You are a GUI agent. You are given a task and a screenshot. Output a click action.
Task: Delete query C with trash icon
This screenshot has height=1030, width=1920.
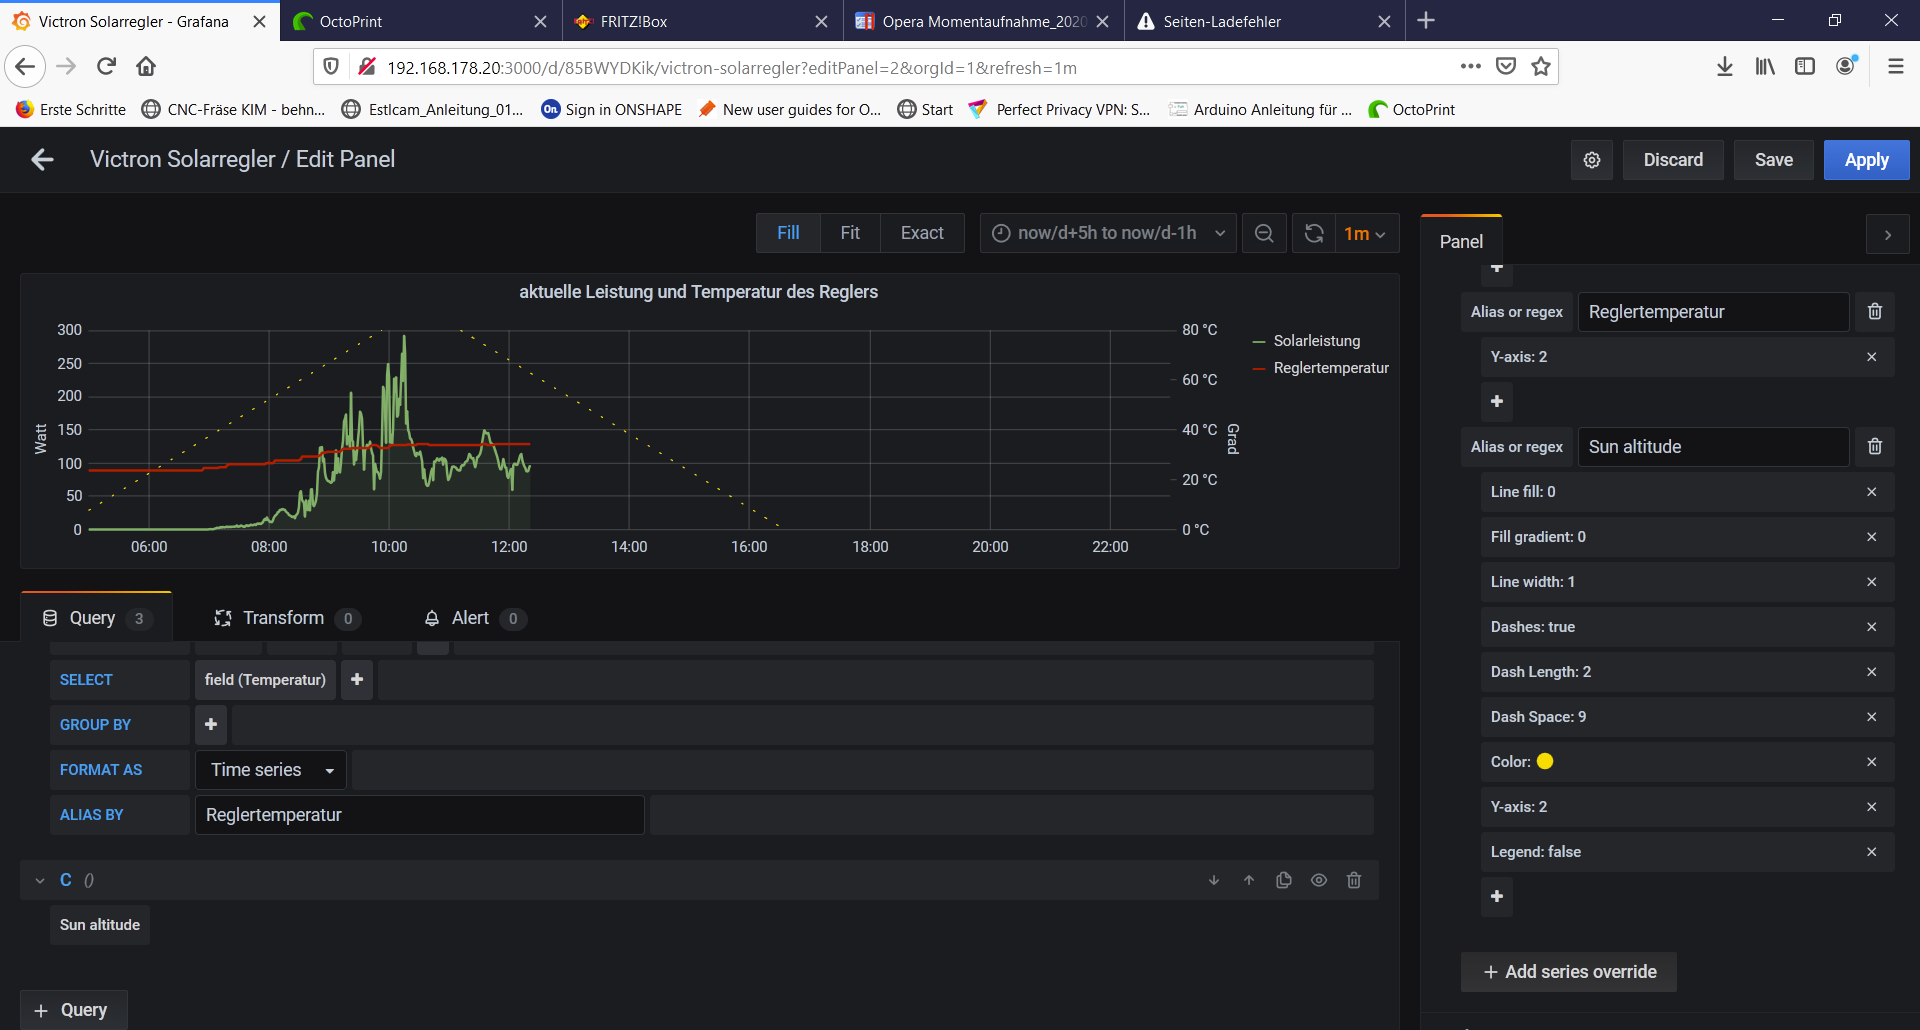1354,880
